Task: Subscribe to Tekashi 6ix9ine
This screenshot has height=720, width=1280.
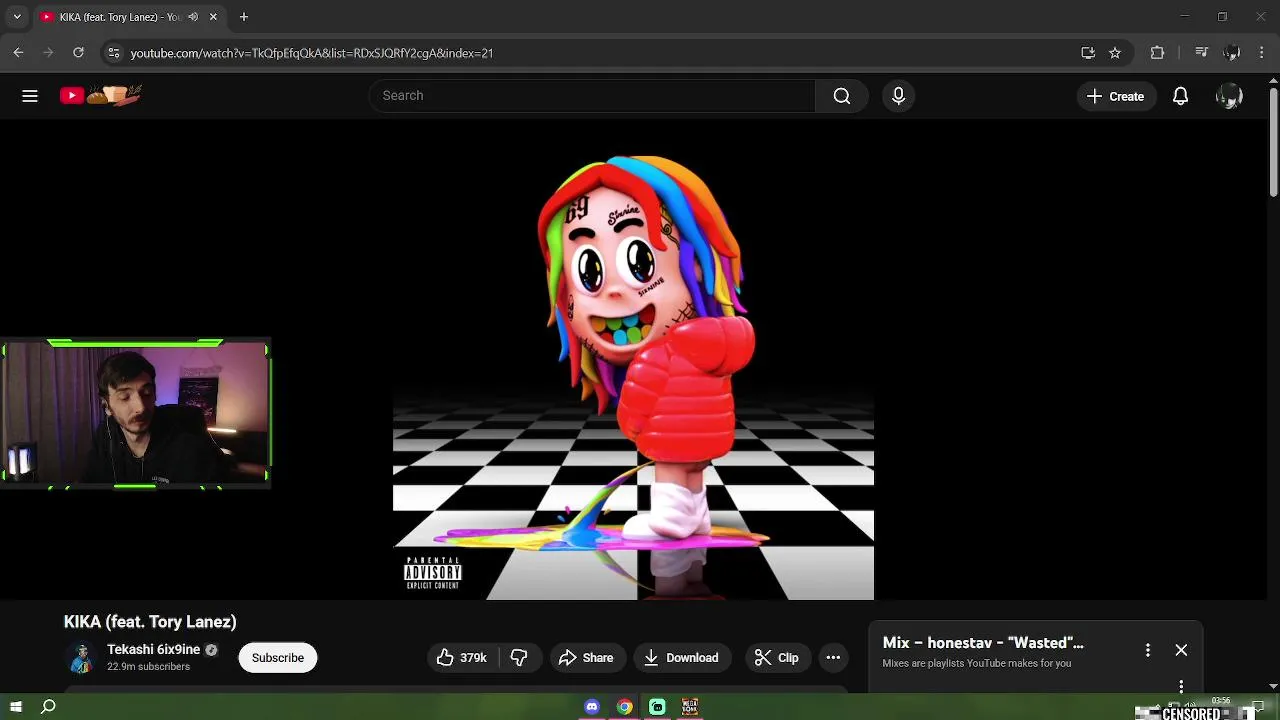Action: click(278, 657)
